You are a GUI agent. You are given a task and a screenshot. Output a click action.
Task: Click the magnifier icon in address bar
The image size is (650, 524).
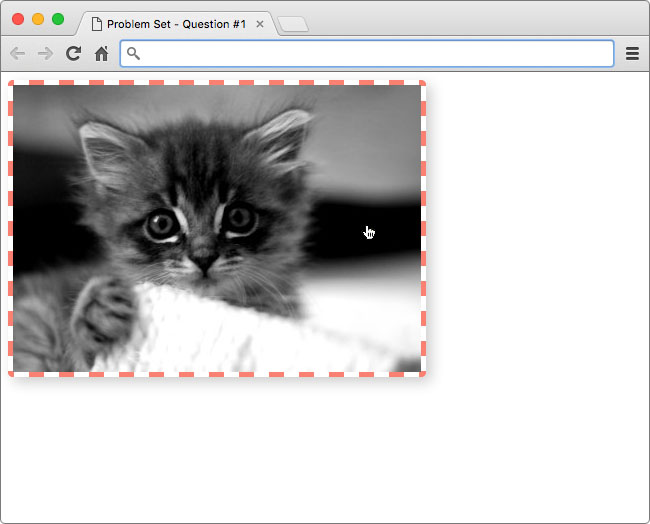(134, 54)
